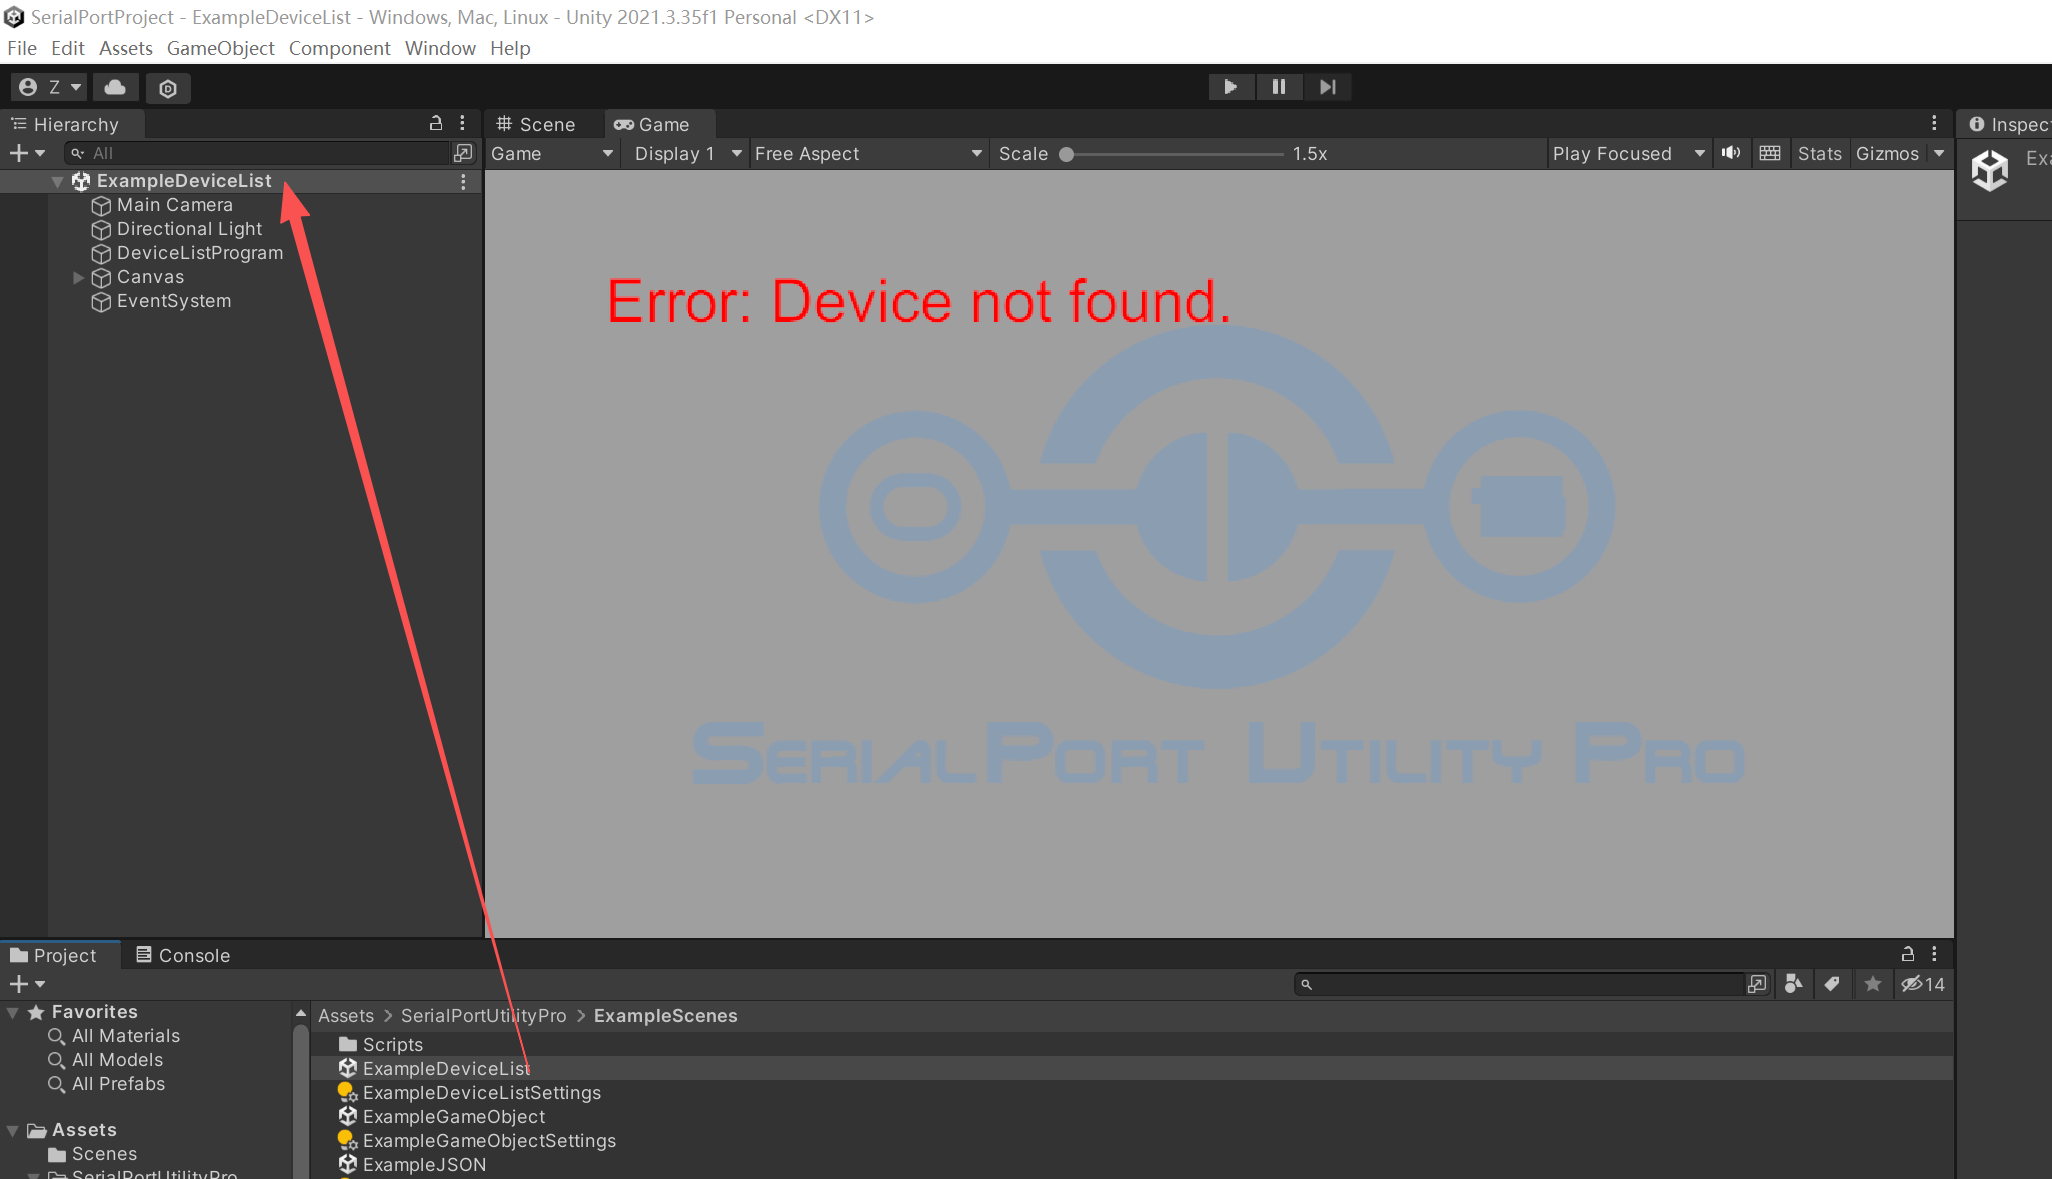Open Project create plus dropdown
Viewport: 2052px width, 1179px height.
point(27,984)
